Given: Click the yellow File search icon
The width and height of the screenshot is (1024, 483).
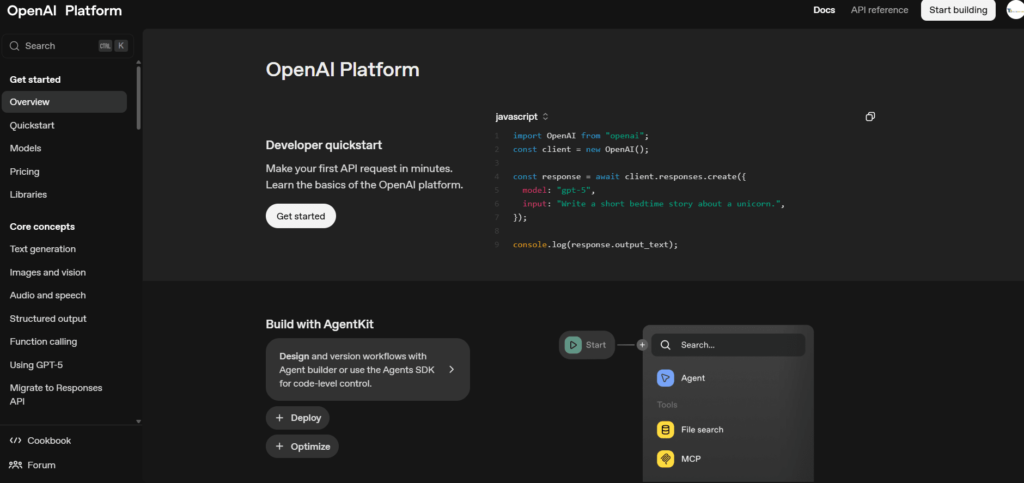Looking at the screenshot, I should click(x=665, y=429).
